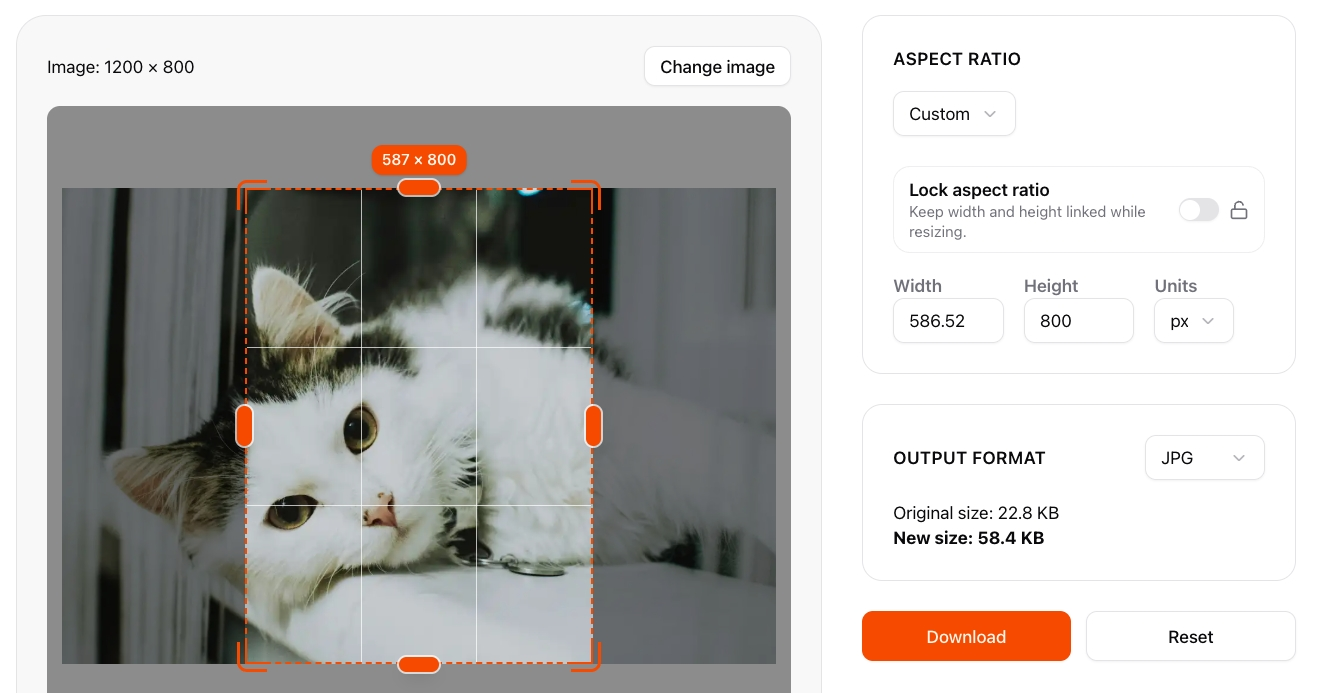Click the bottom crop edge handle

(419, 664)
